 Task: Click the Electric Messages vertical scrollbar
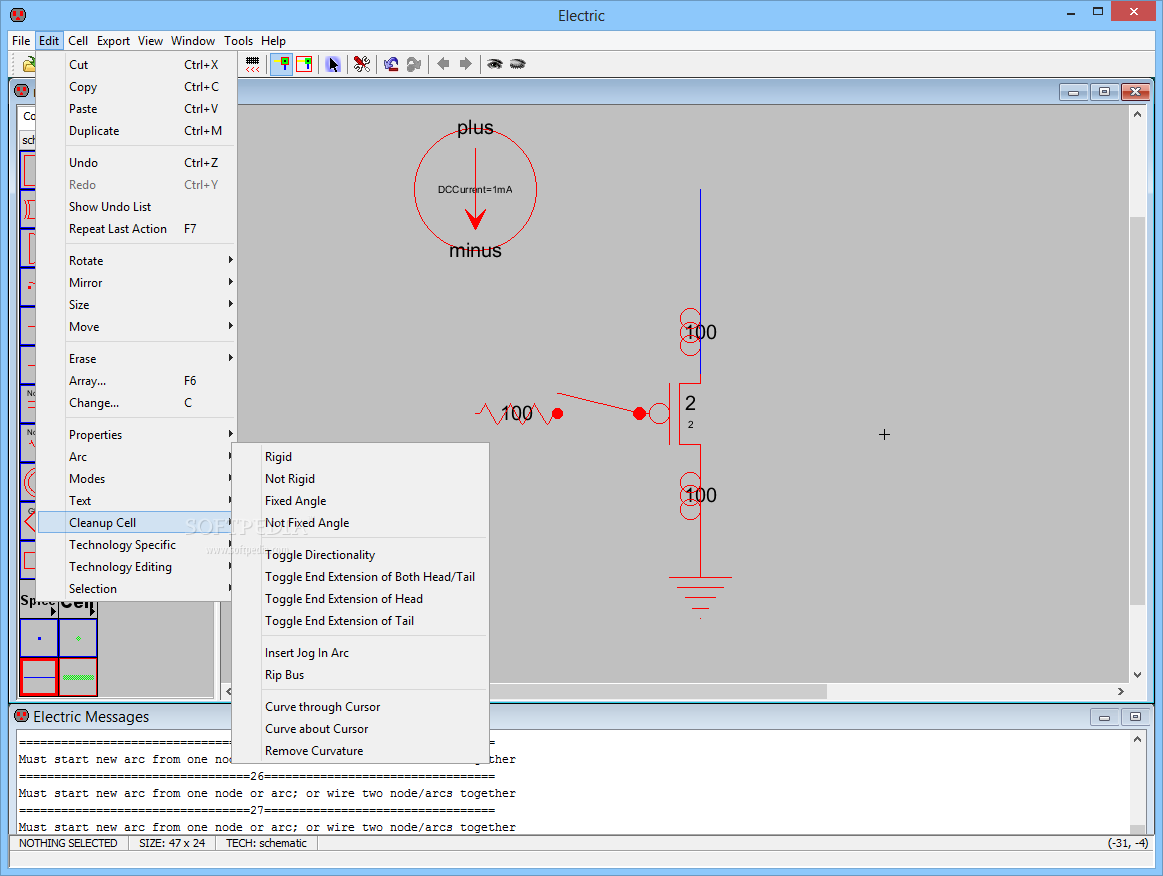click(1137, 782)
